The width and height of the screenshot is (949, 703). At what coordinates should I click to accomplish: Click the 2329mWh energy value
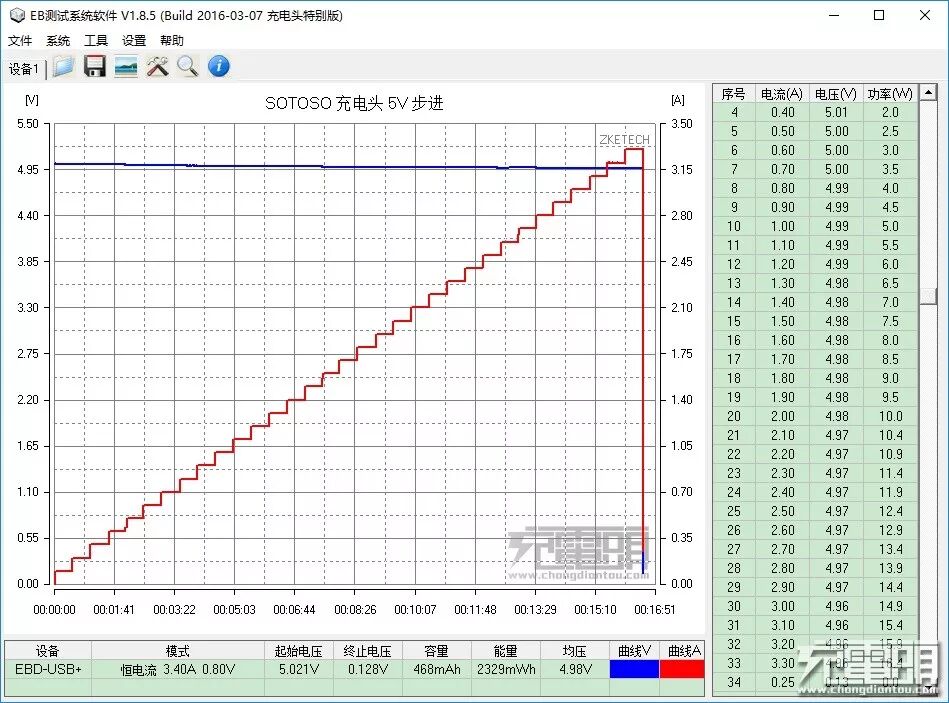click(x=506, y=670)
